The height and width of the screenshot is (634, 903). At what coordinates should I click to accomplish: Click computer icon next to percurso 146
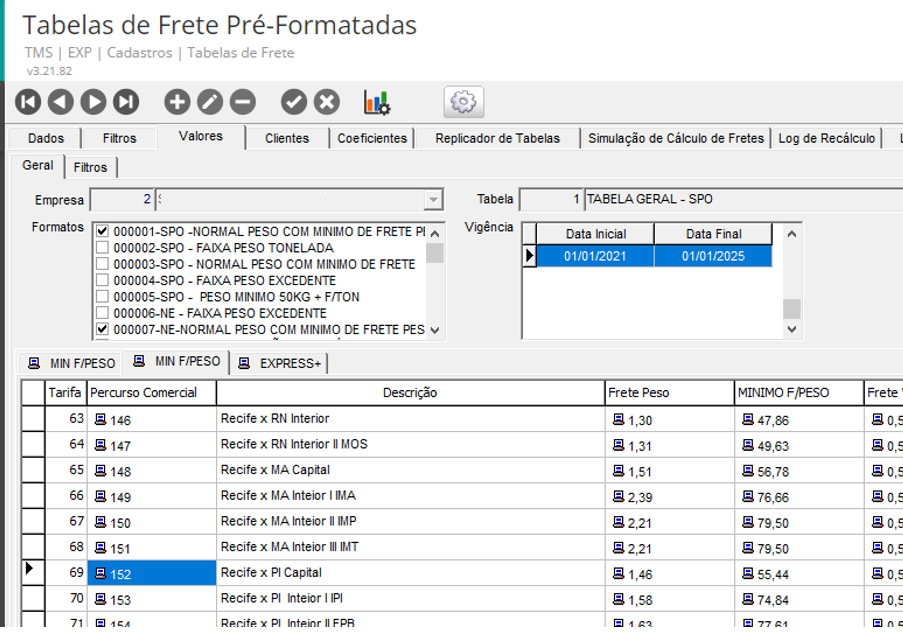pyautogui.click(x=100, y=419)
